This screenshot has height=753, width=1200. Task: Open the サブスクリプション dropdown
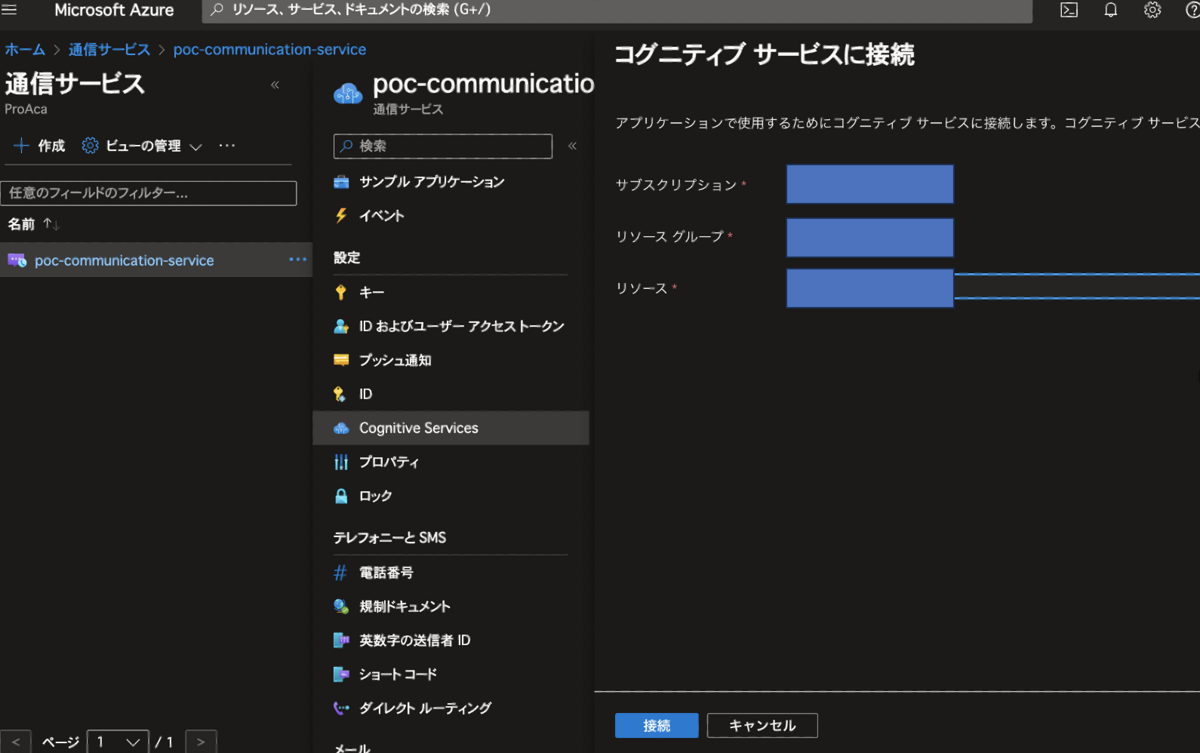[870, 184]
